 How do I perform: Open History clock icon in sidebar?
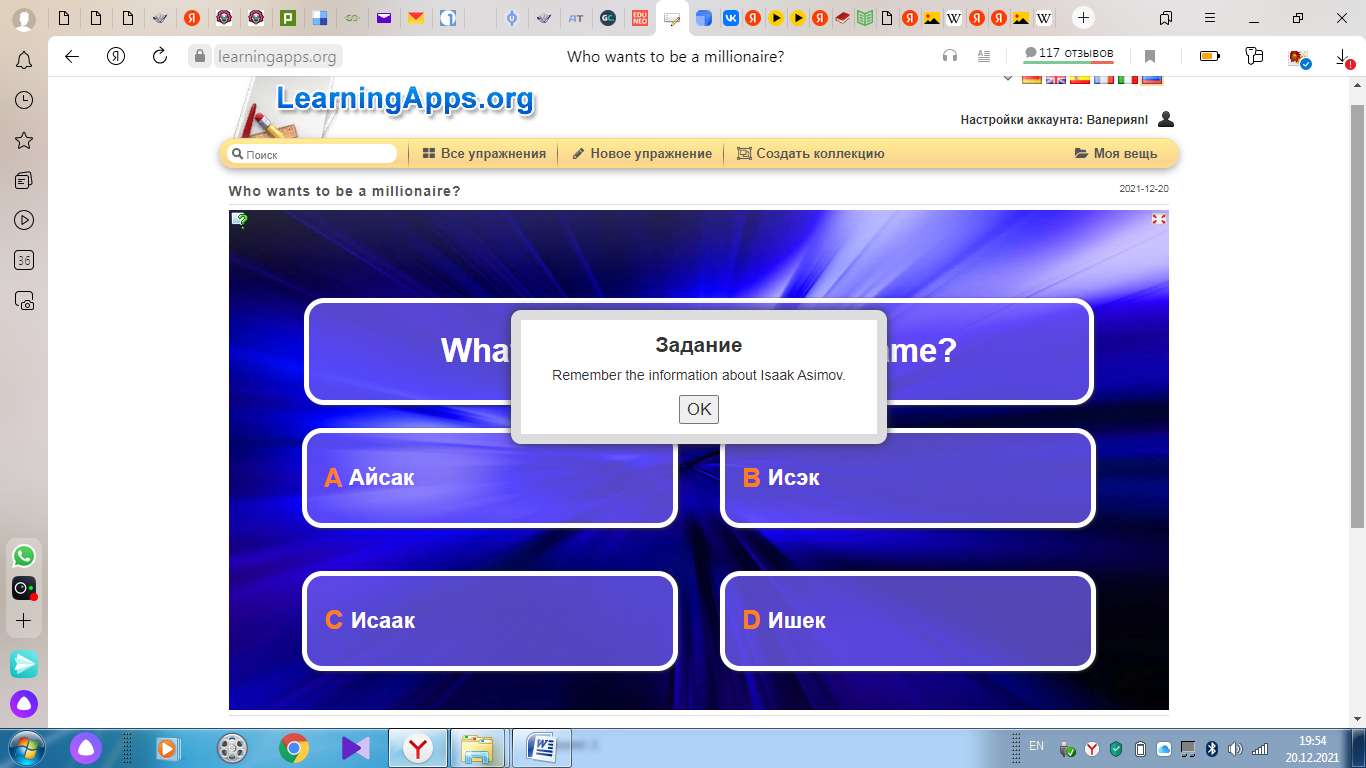coord(24,100)
